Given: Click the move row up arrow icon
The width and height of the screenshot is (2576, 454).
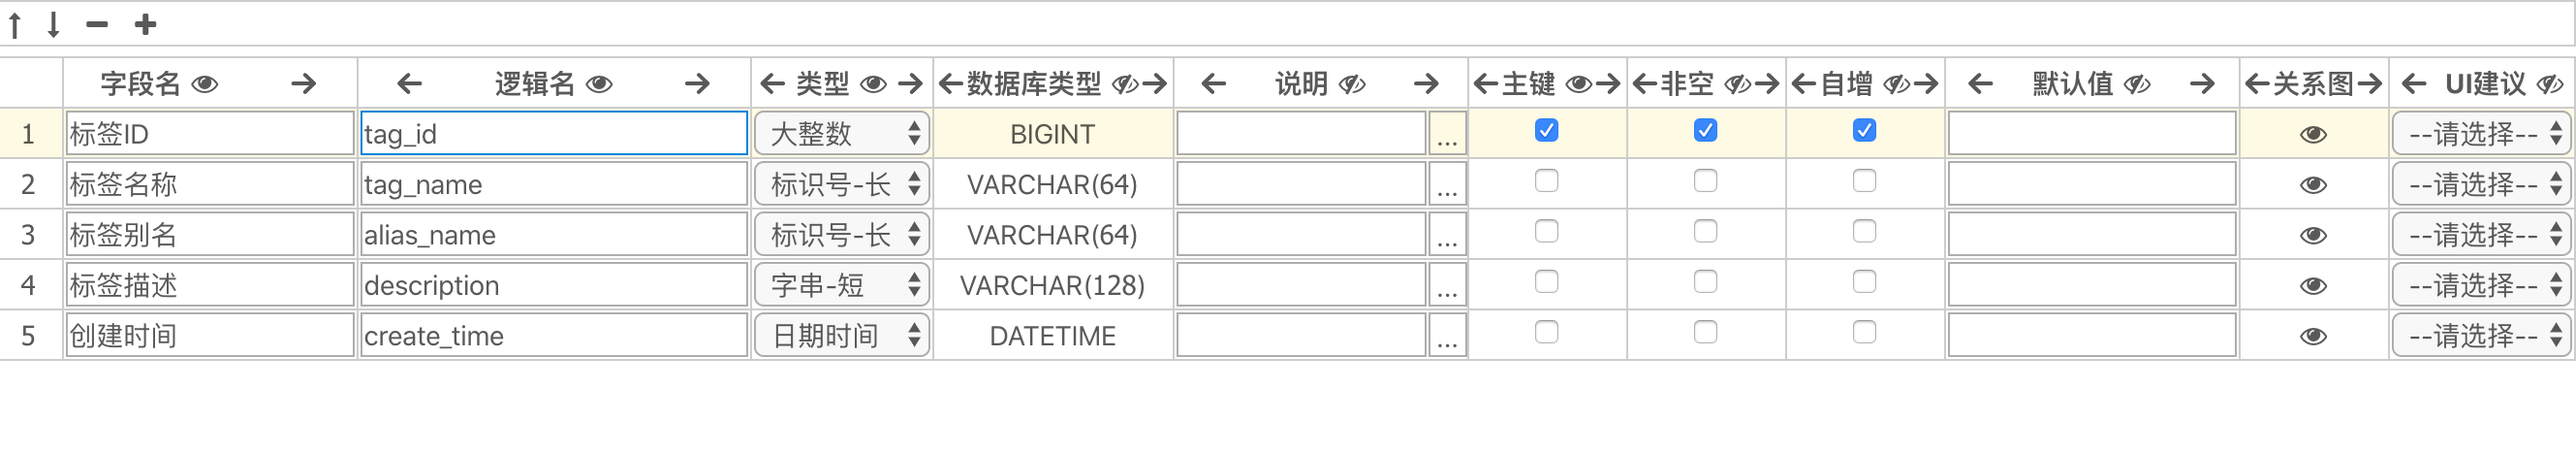Looking at the screenshot, I should click(x=15, y=24).
